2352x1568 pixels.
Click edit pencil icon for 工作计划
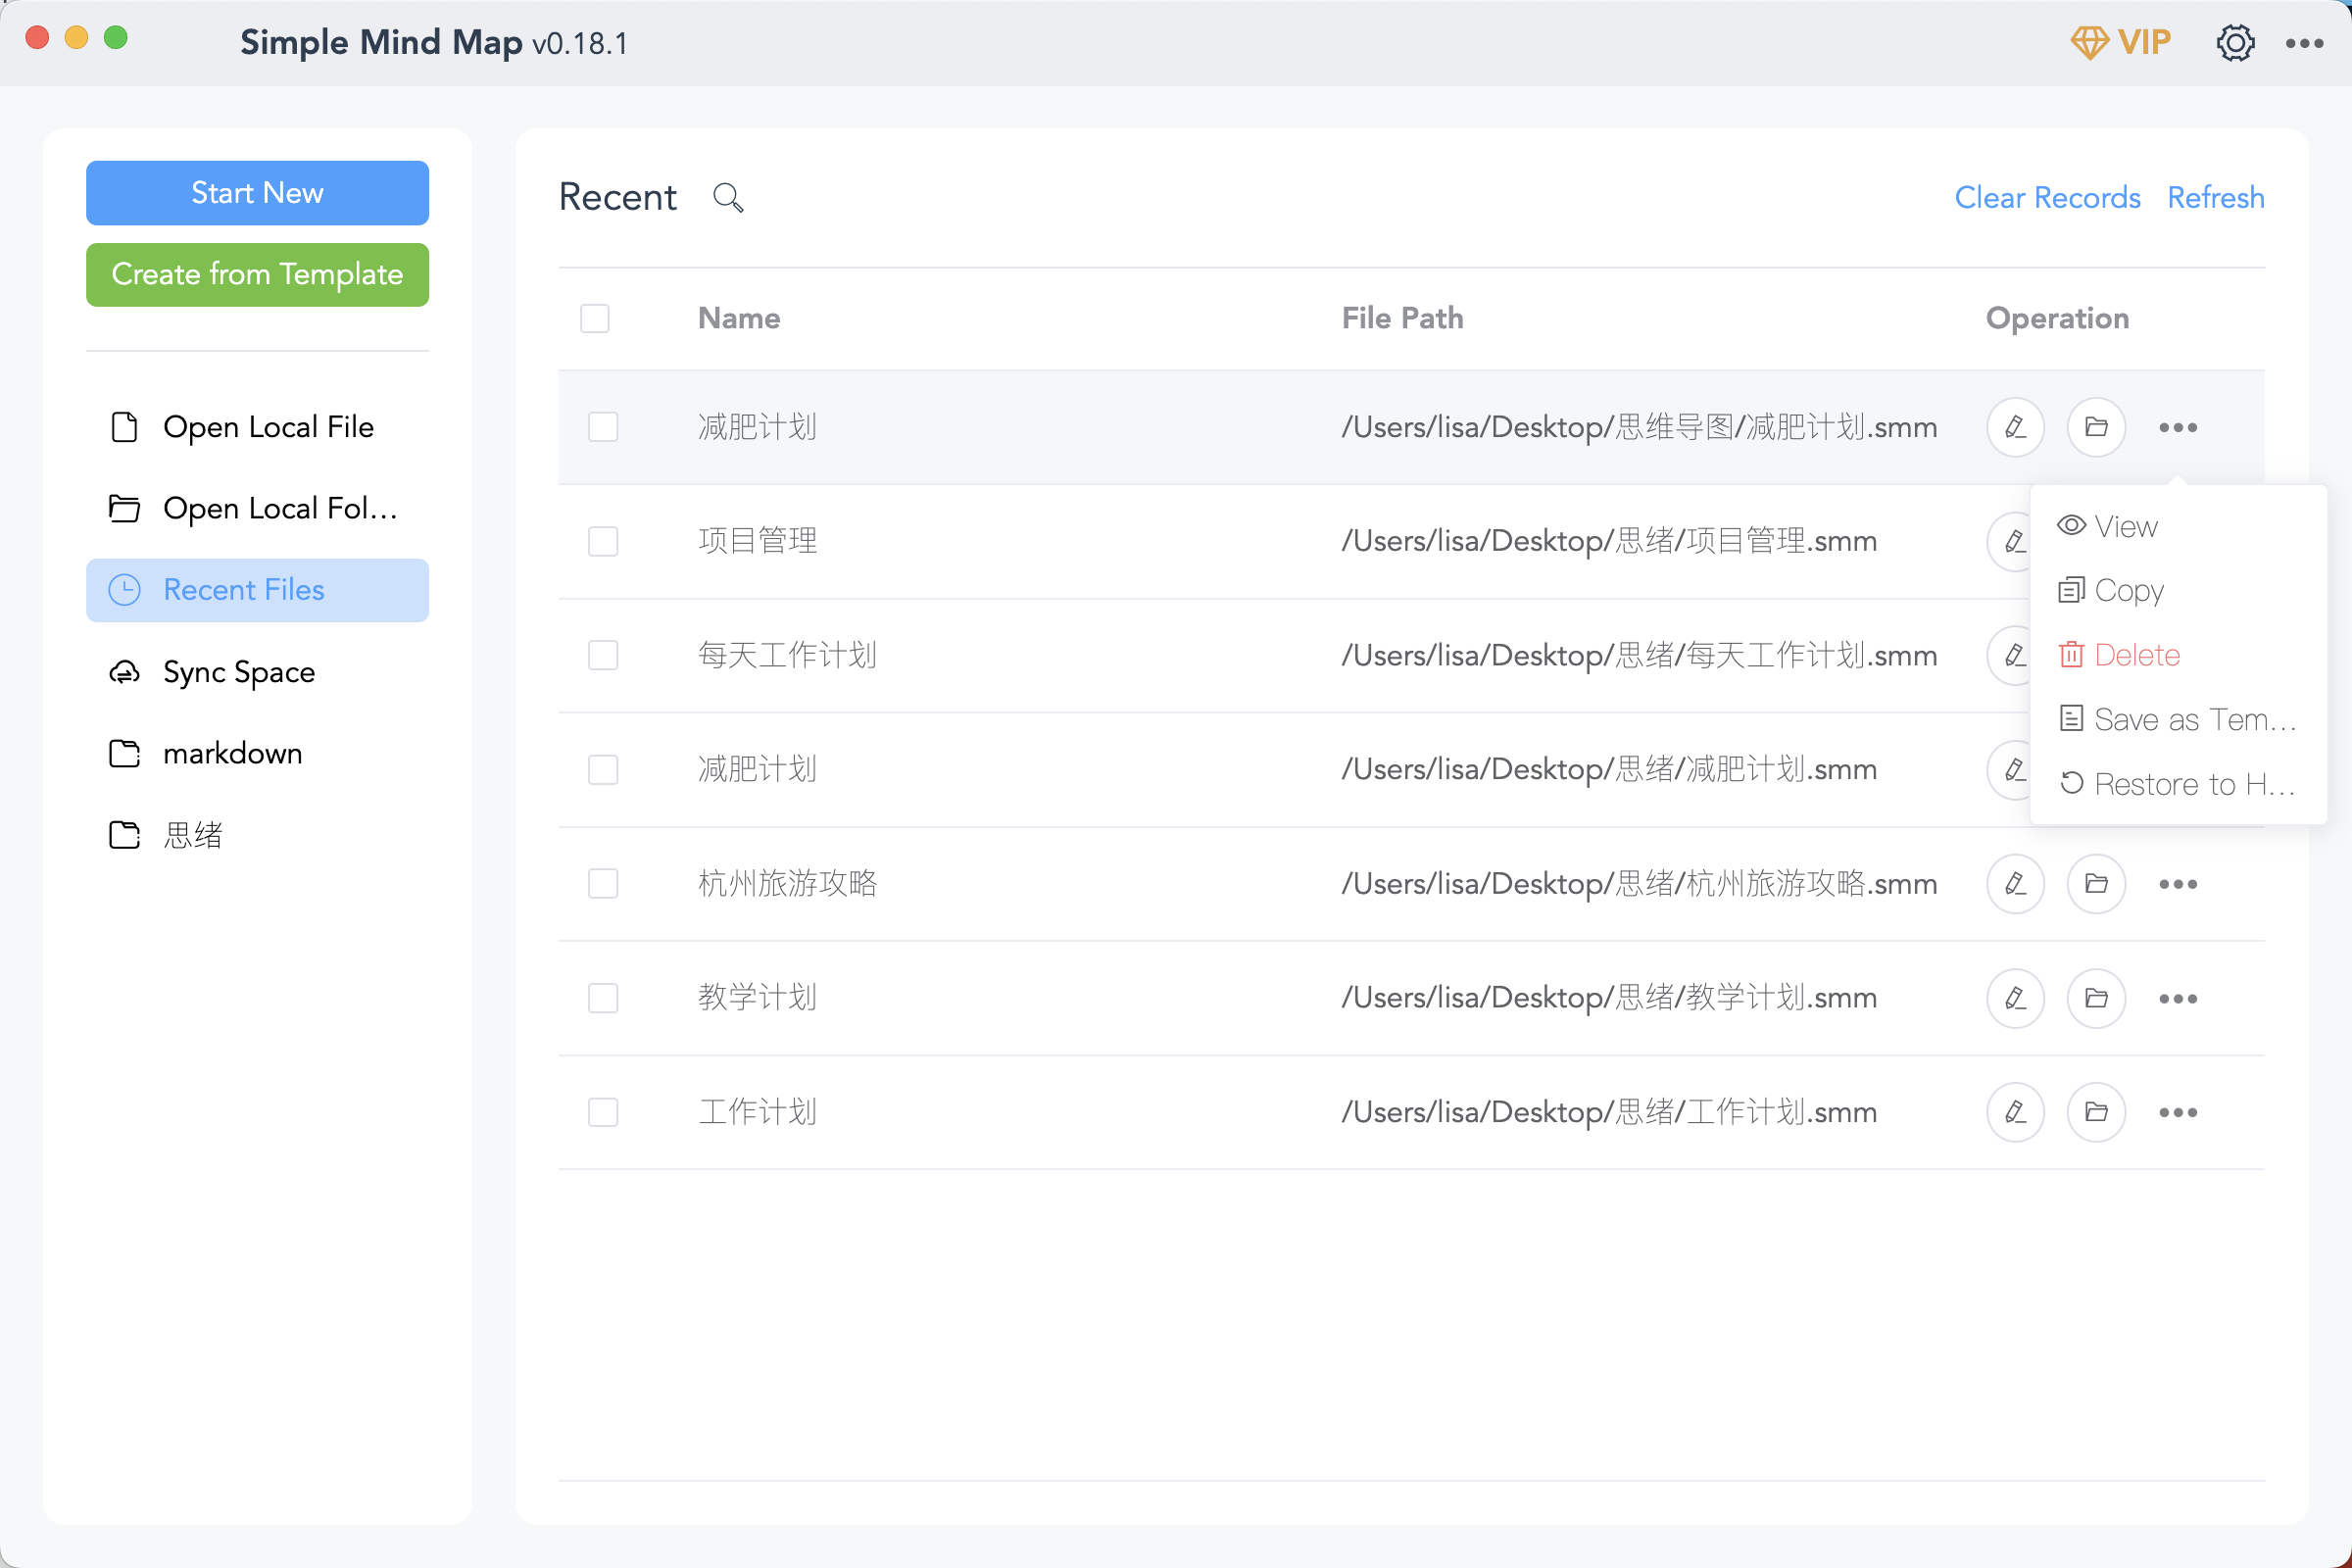(x=2015, y=1112)
